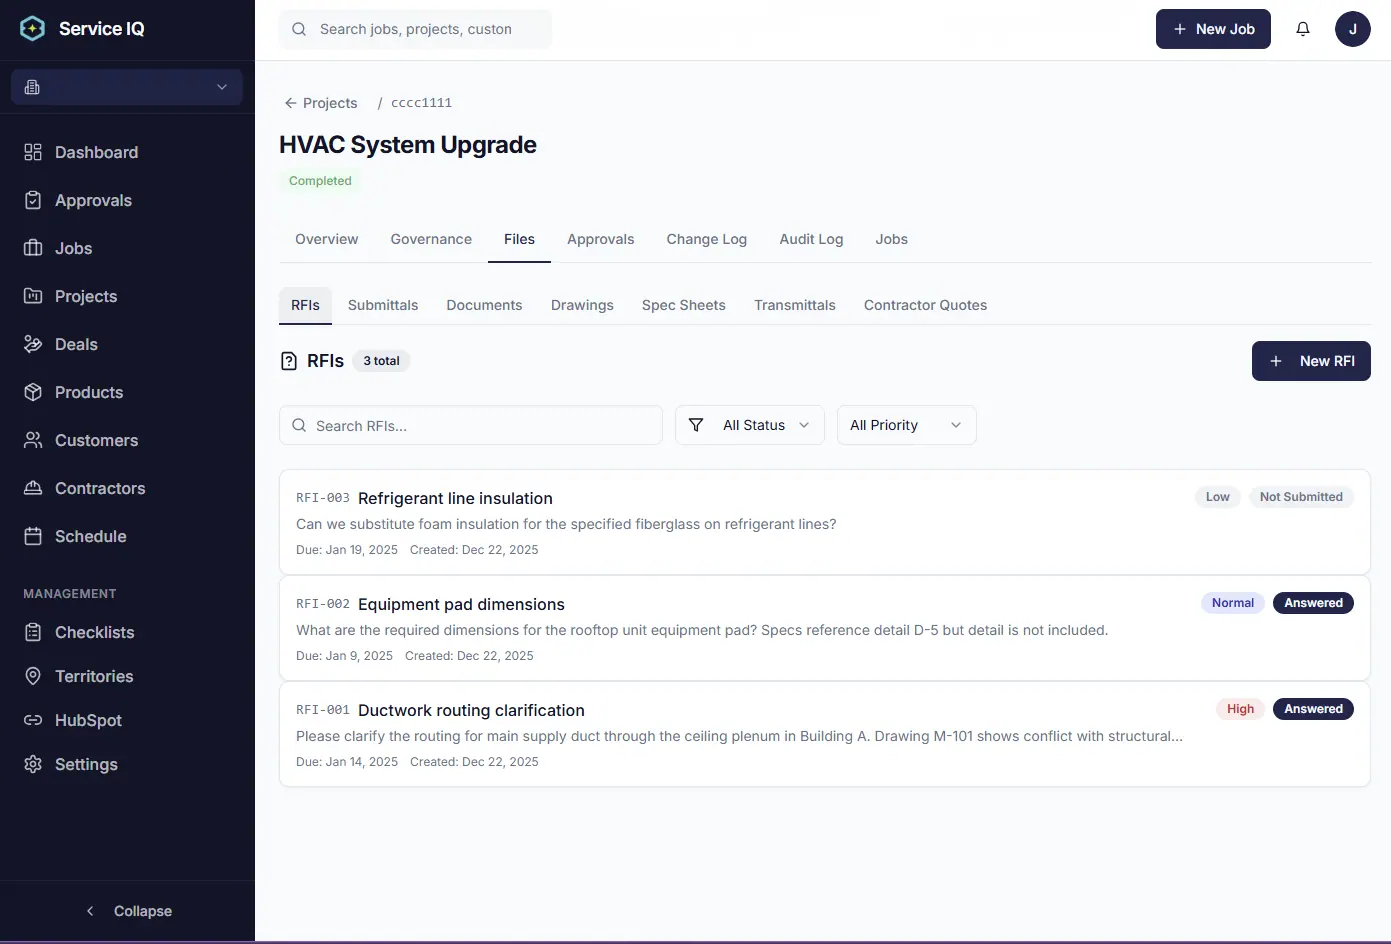This screenshot has width=1391, height=944.
Task: Open the notifications bell
Action: click(1303, 29)
